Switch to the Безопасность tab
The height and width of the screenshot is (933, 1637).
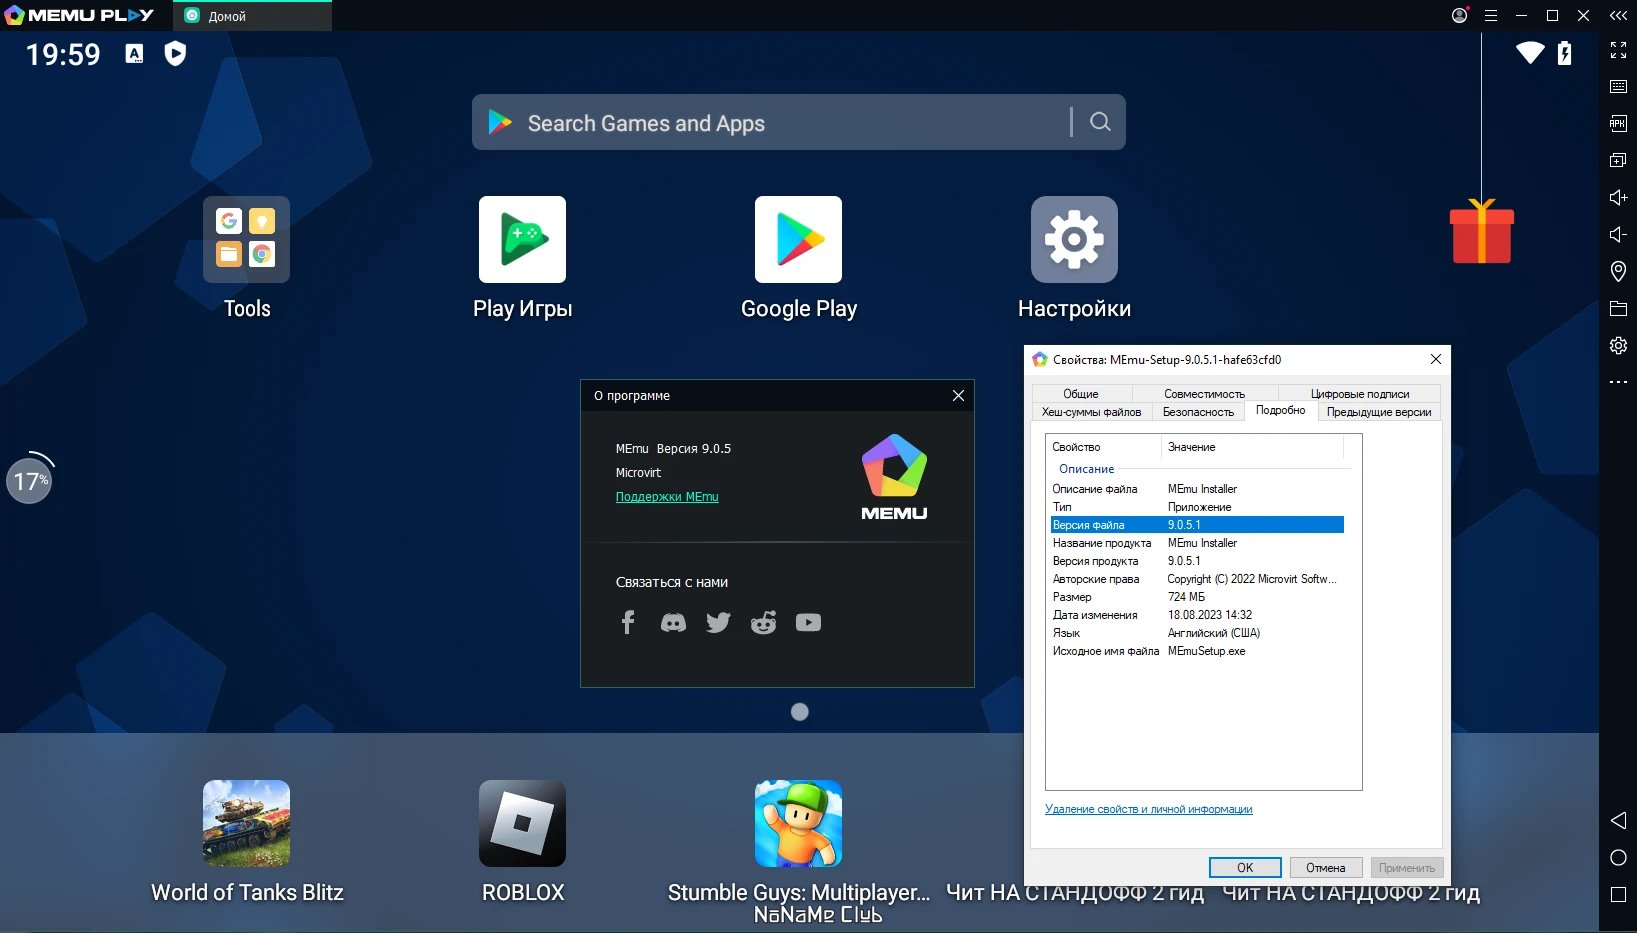pos(1198,412)
